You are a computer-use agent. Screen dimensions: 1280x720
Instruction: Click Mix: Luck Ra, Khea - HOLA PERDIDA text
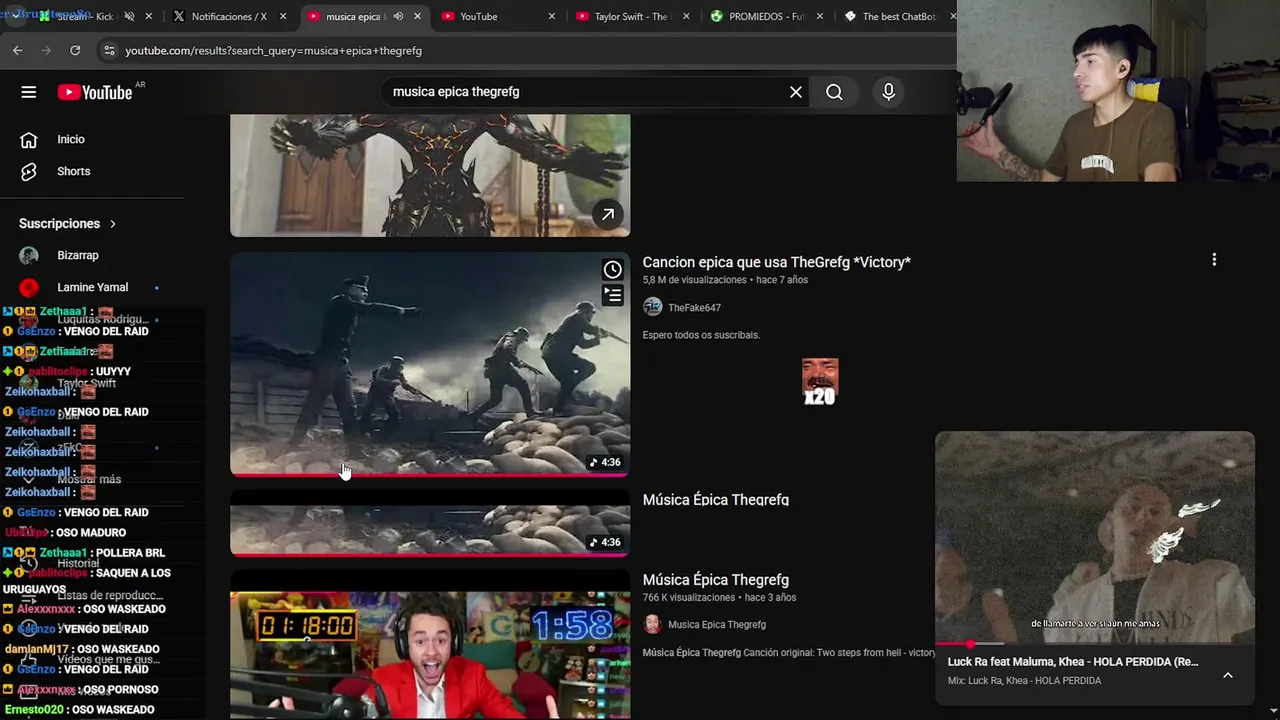[x=1024, y=681]
